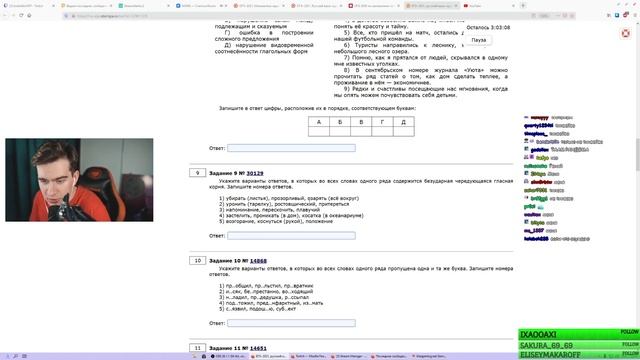This screenshot has width=640, height=360.
Task: Click answer-table header cell А
Action: (319, 122)
